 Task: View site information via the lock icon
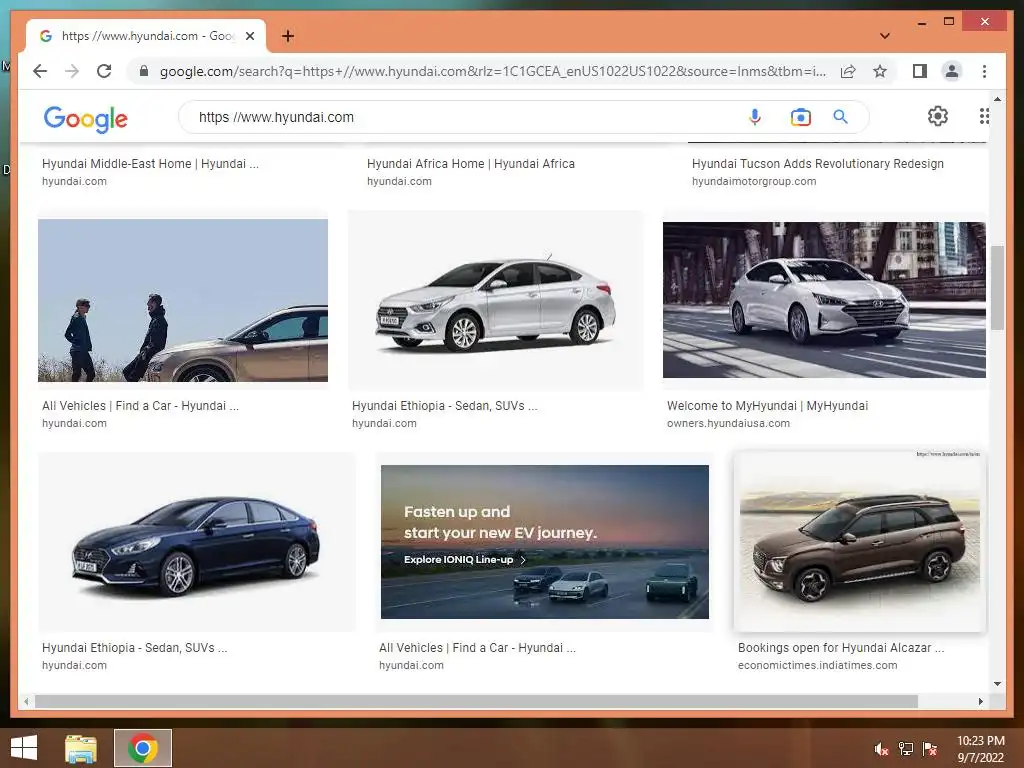pyautogui.click(x=144, y=71)
